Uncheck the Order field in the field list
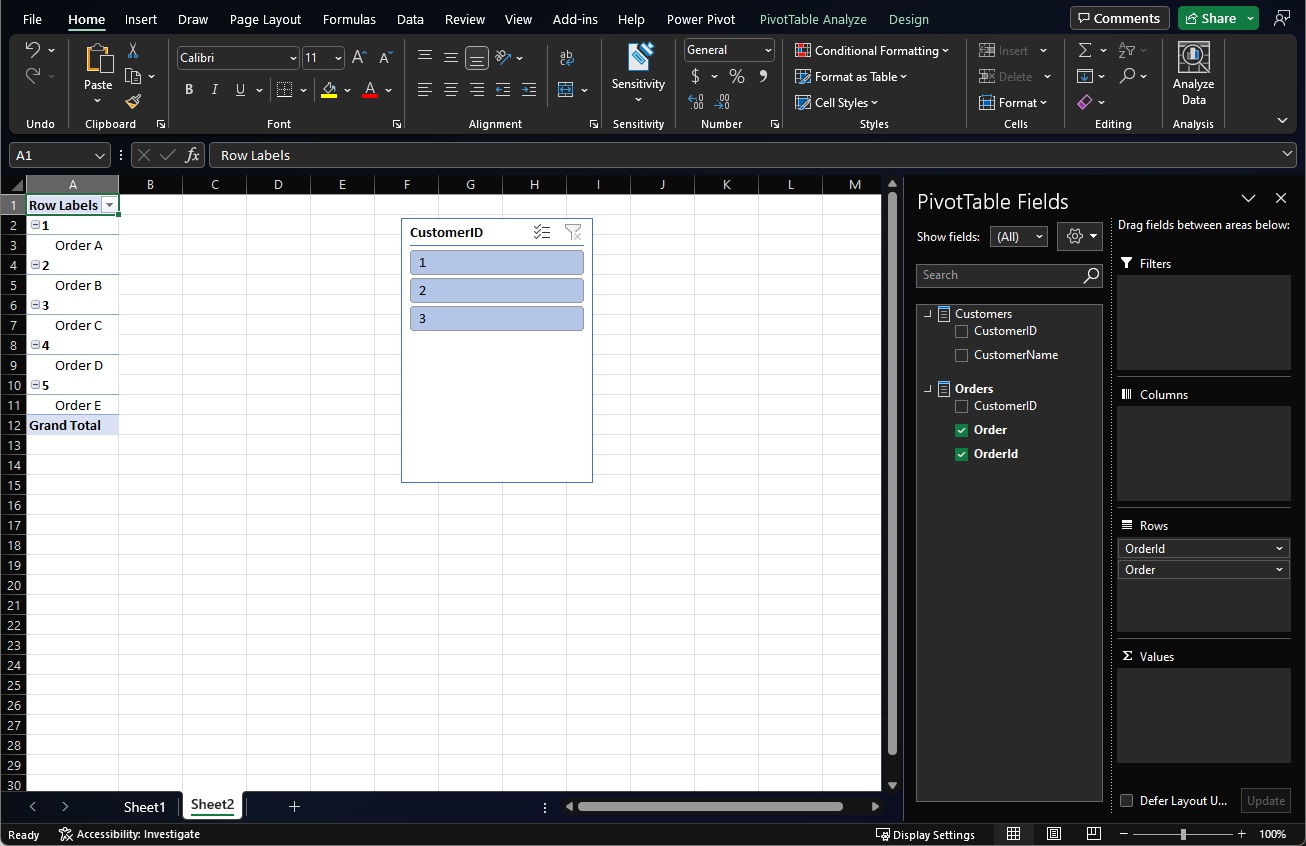 click(x=961, y=429)
